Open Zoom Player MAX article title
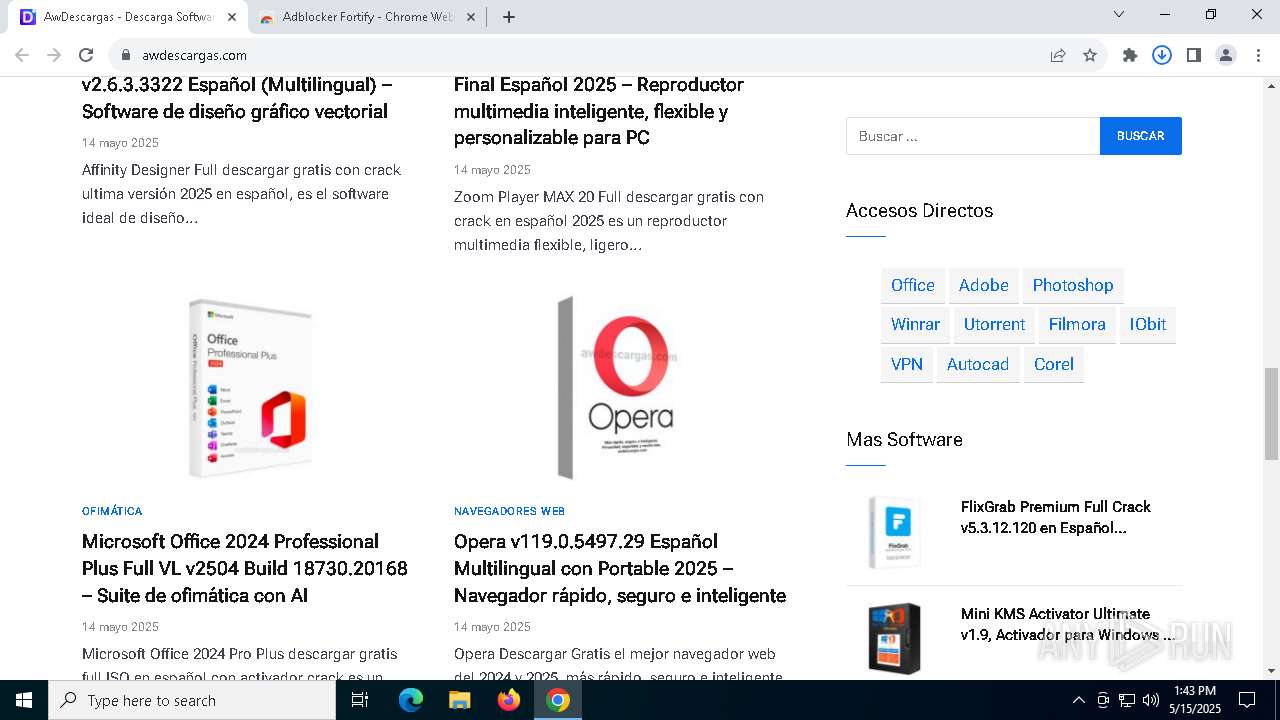Viewport: 1280px width, 720px height. coord(599,111)
